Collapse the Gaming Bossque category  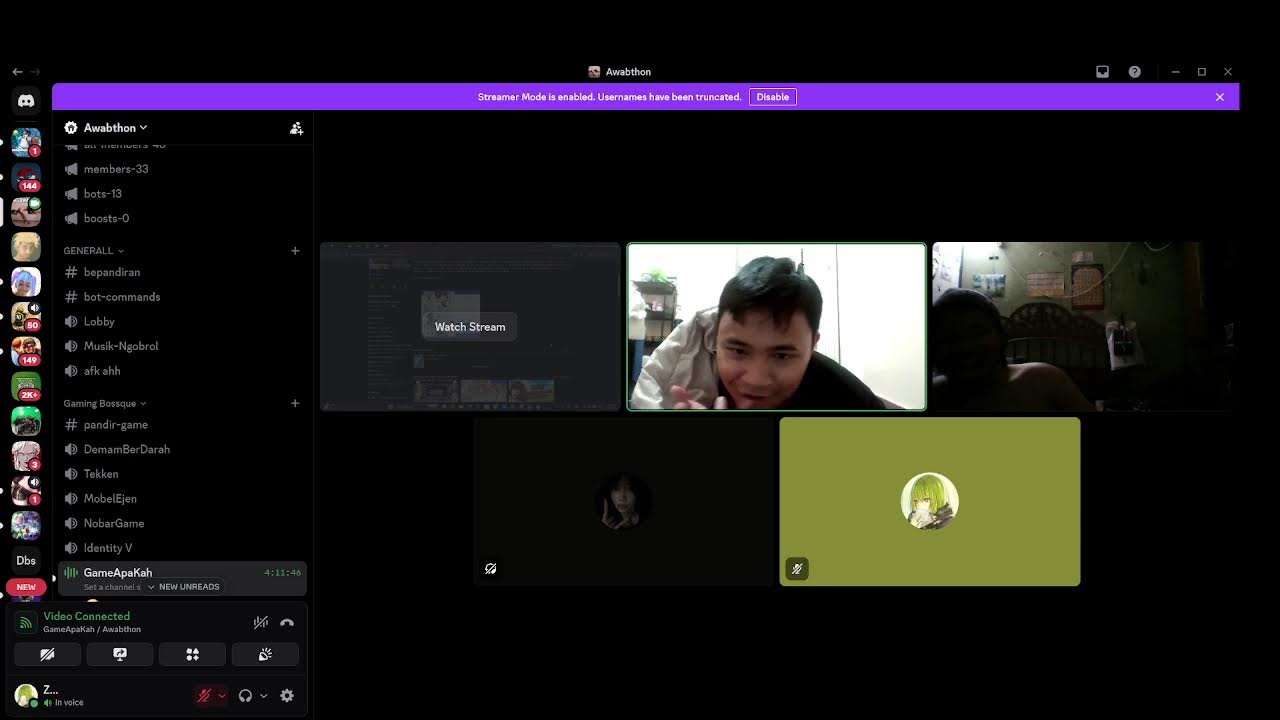[x=105, y=403]
